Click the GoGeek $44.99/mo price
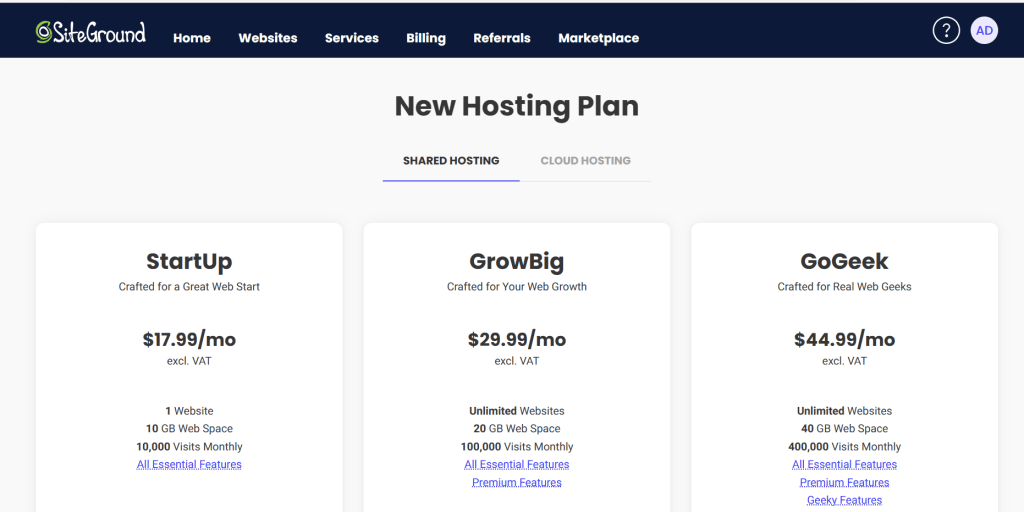This screenshot has height=512, width=1024. click(844, 340)
